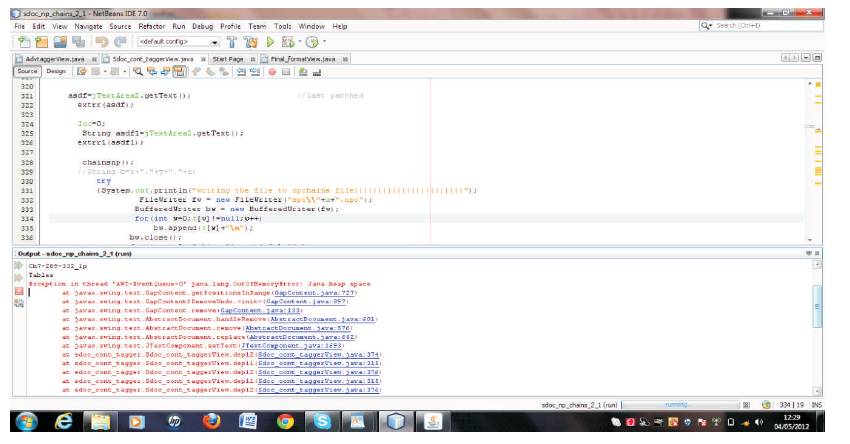Open the Tools menu
This screenshot has width=850, height=444.
(x=282, y=26)
